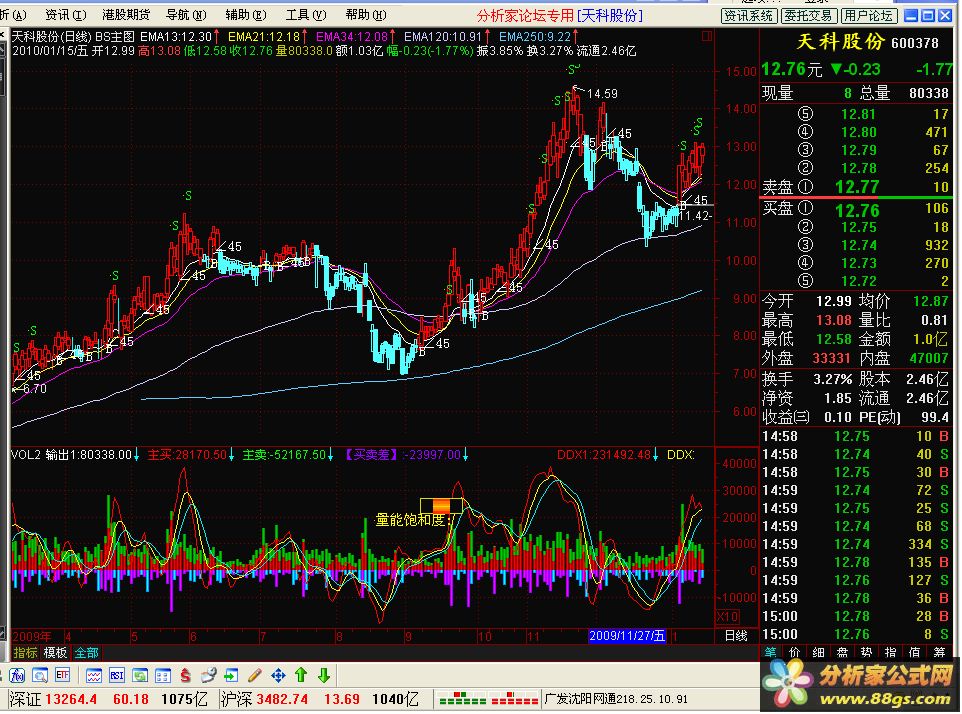The width and height of the screenshot is (962, 714).
Task: Click the EMA250:9.22 indicator label
Action: click(x=534, y=37)
